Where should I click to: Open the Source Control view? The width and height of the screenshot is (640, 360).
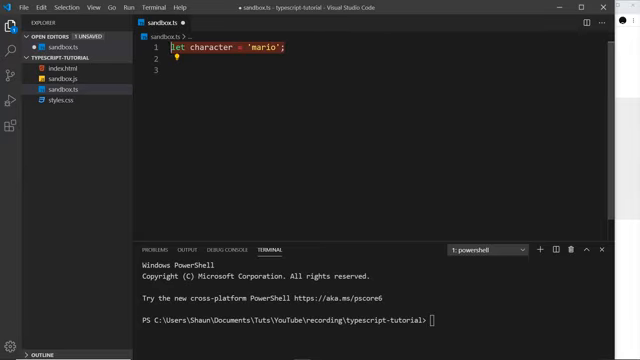tap(10, 76)
